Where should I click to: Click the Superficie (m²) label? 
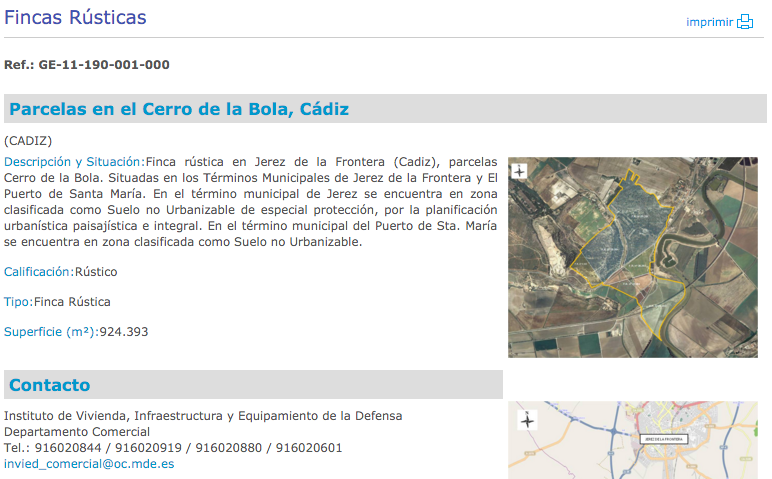(x=50, y=332)
